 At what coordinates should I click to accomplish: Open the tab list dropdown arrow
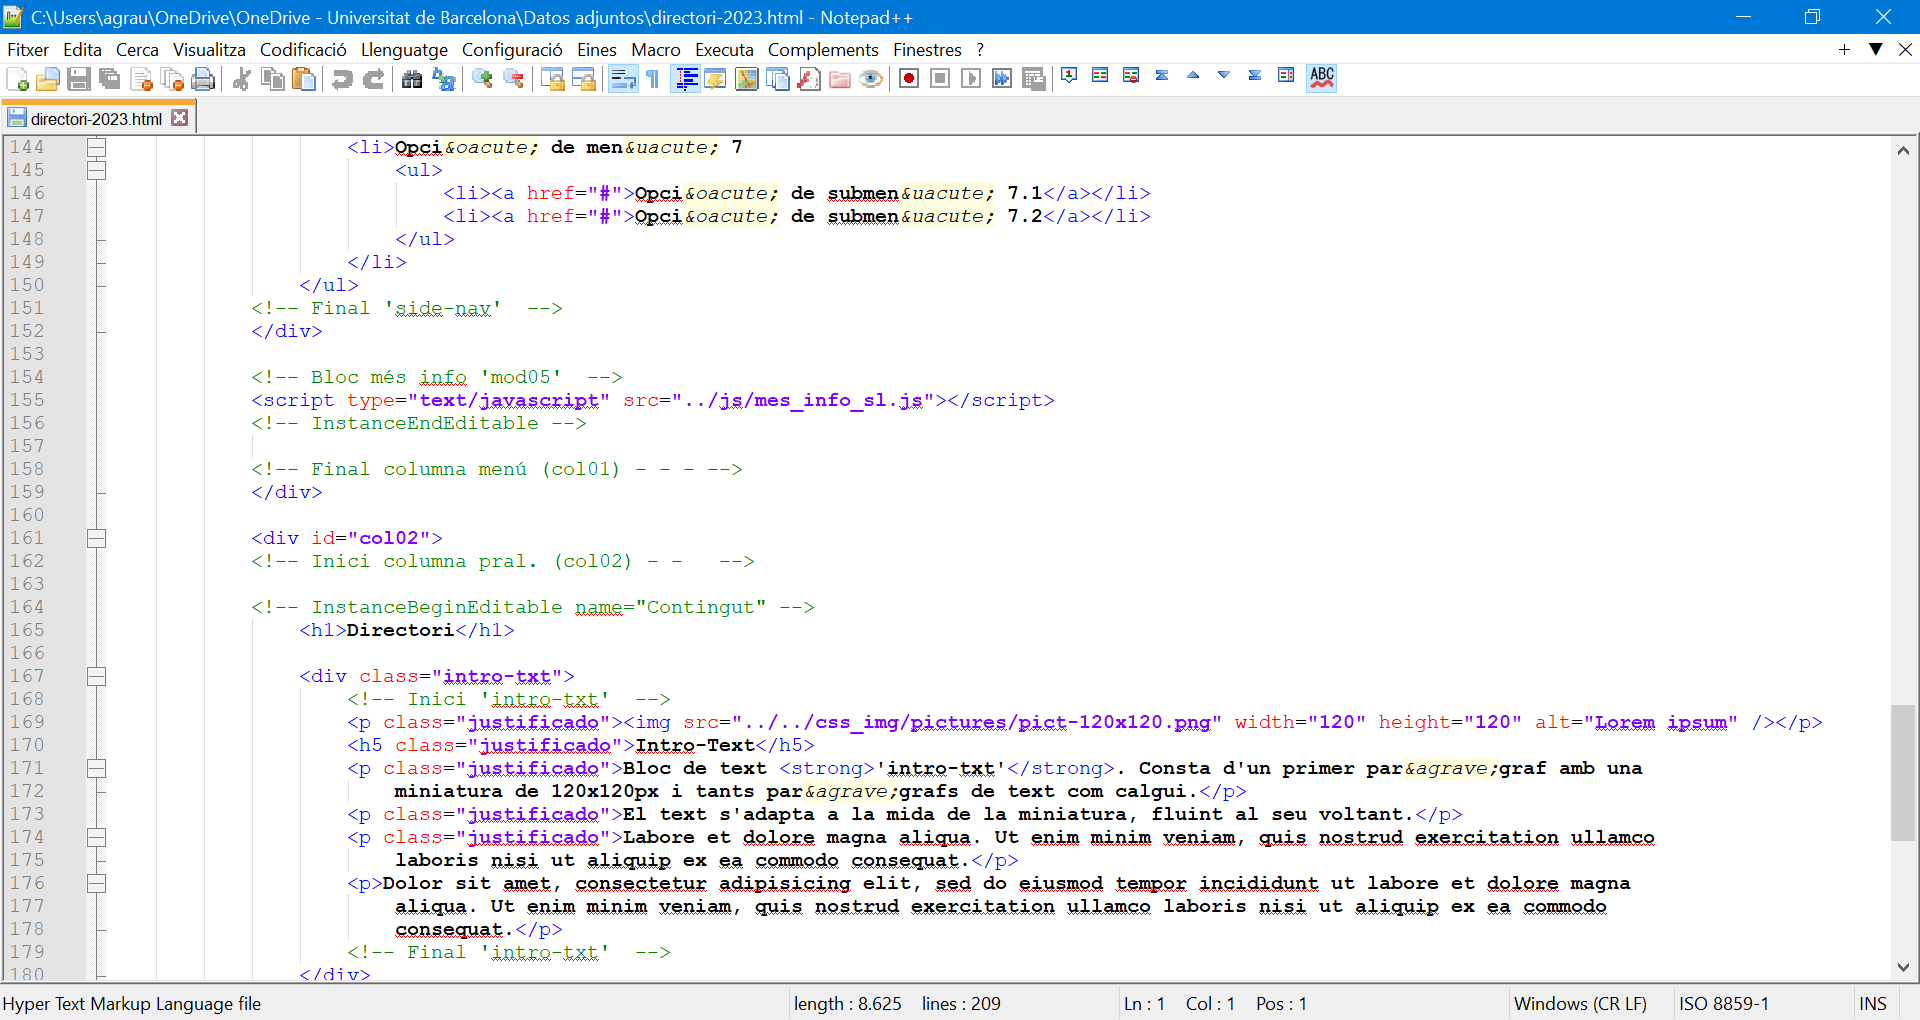pos(1875,49)
